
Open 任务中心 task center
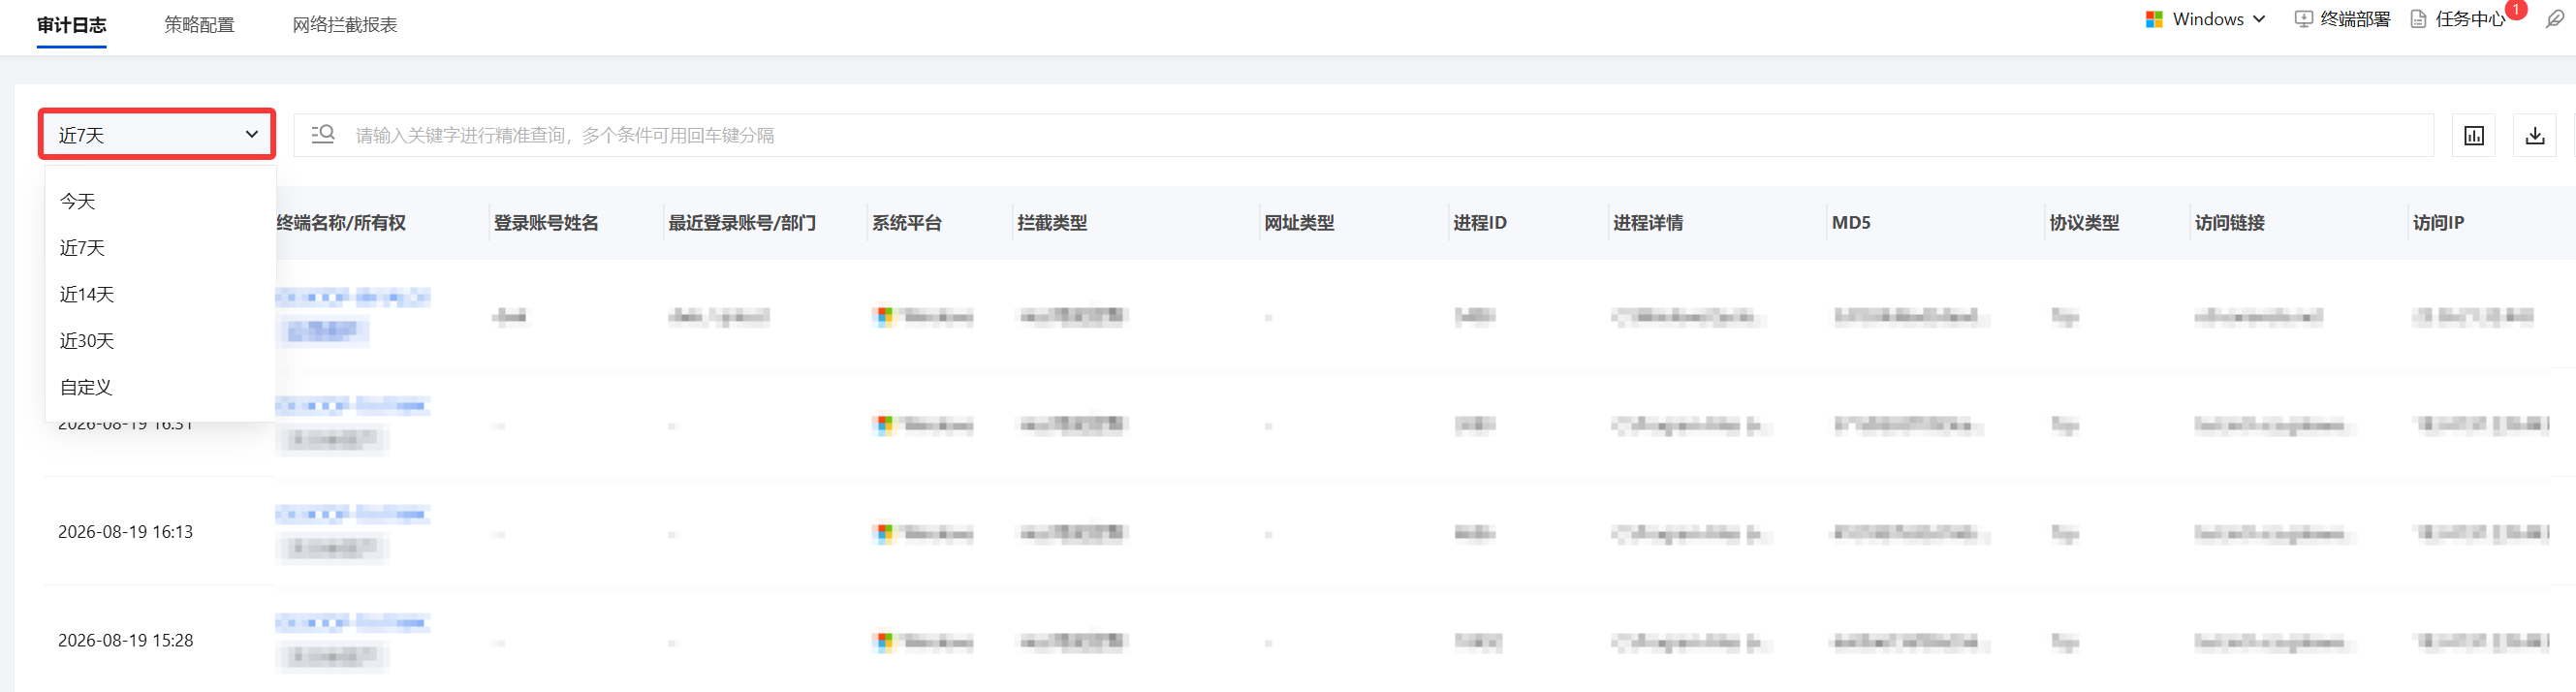click(2458, 19)
